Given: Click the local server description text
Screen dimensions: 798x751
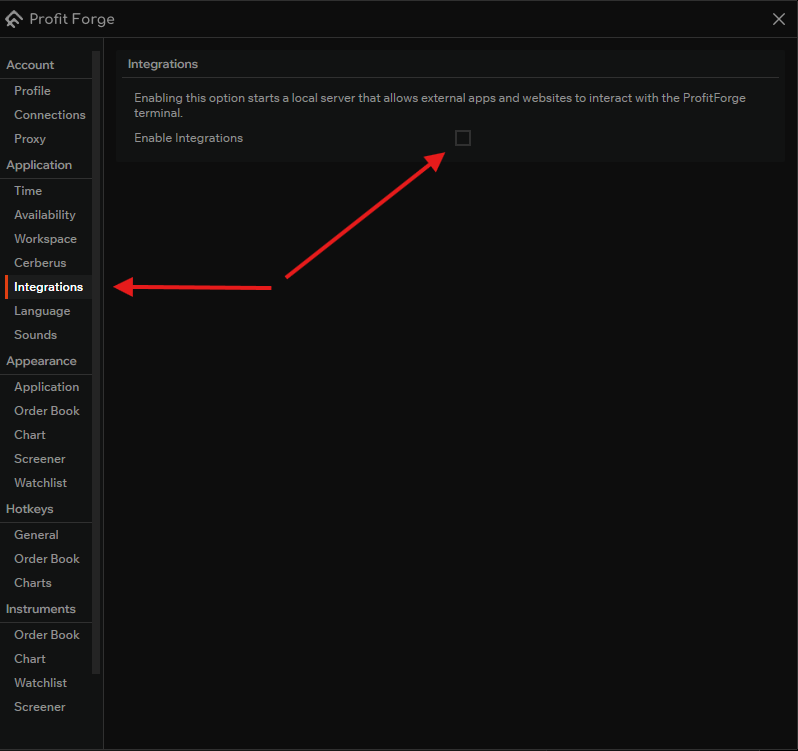Looking at the screenshot, I should [440, 105].
